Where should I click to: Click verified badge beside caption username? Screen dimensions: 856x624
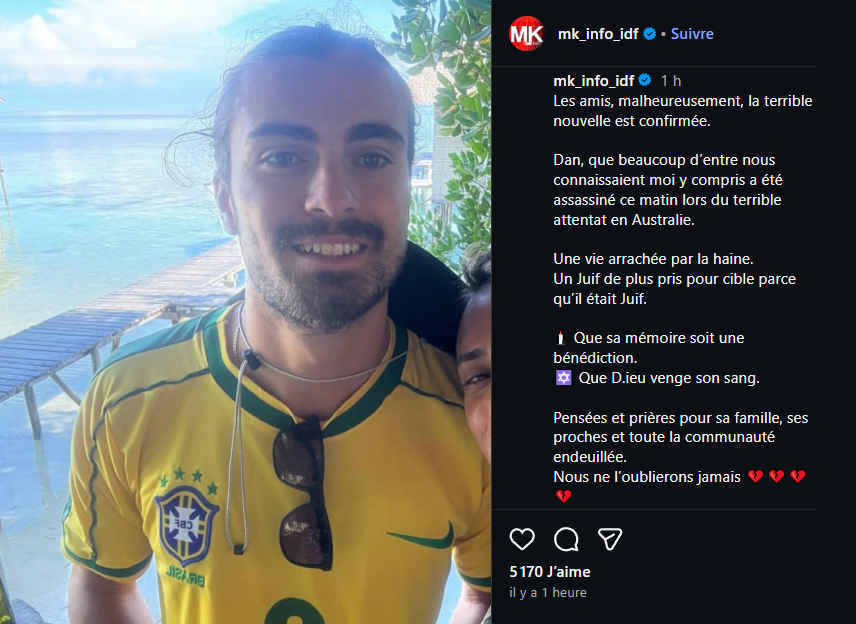pos(645,81)
